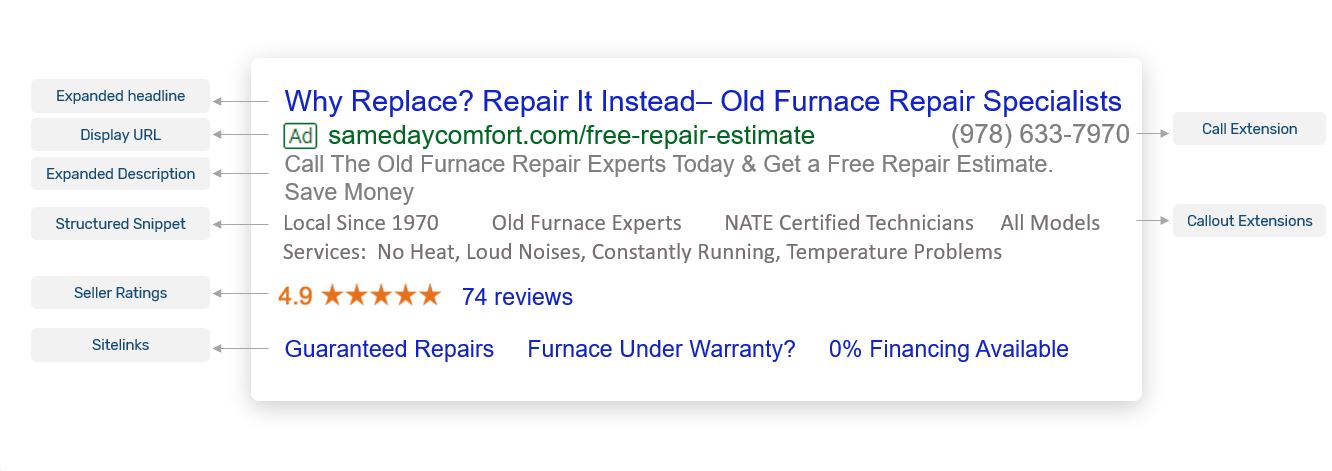Click the green Ad badge icon
This screenshot has height=471, width=1332.
click(x=300, y=135)
